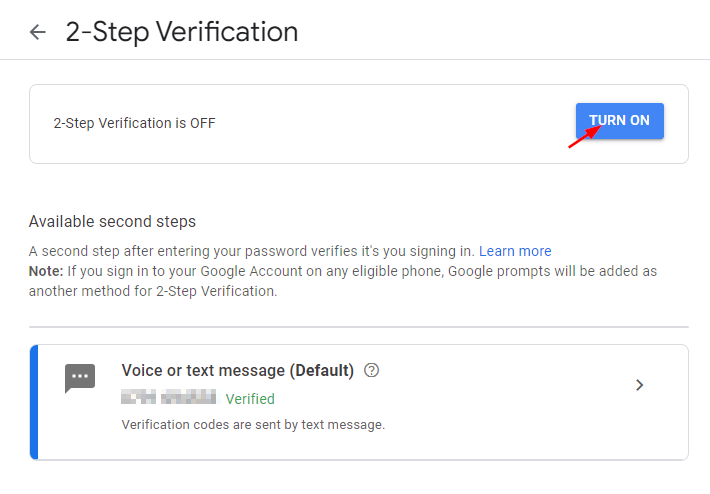Click "Verification codes are sent by text message" text
Image resolution: width=710 pixels, height=494 pixels.
point(253,425)
